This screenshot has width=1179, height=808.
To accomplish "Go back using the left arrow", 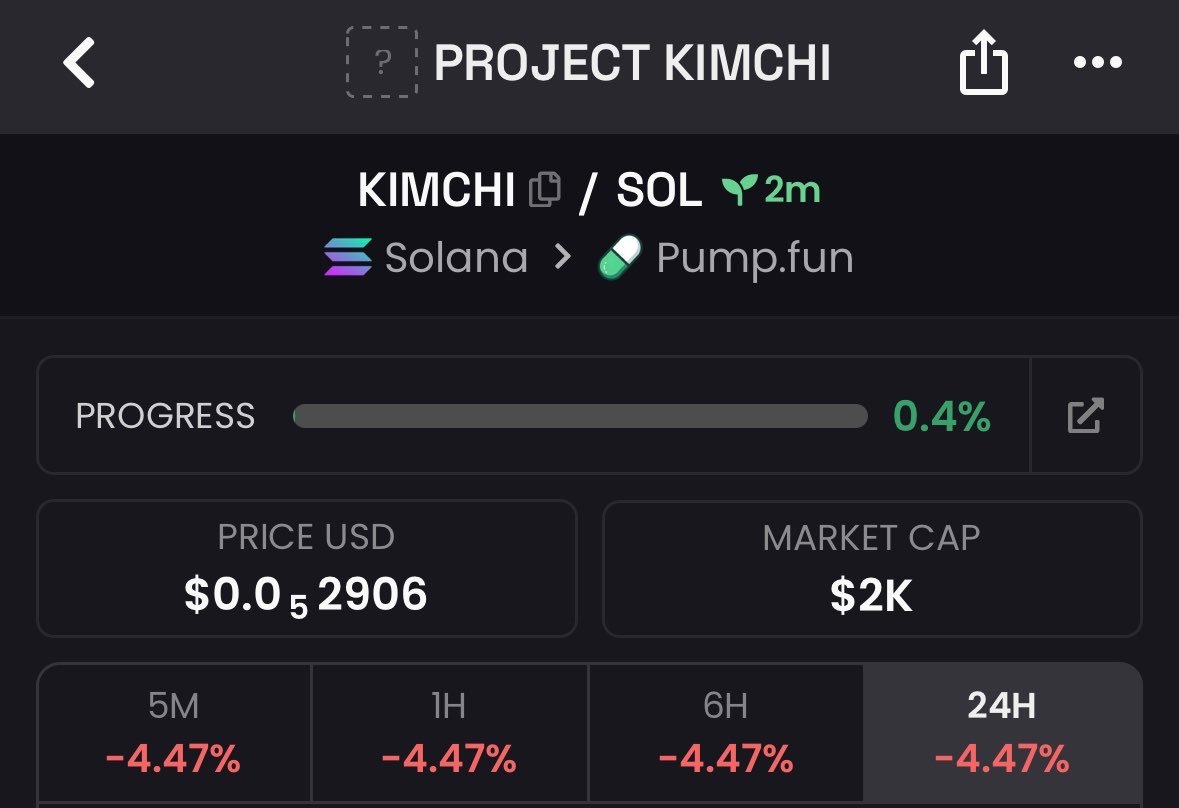I will click(79, 63).
